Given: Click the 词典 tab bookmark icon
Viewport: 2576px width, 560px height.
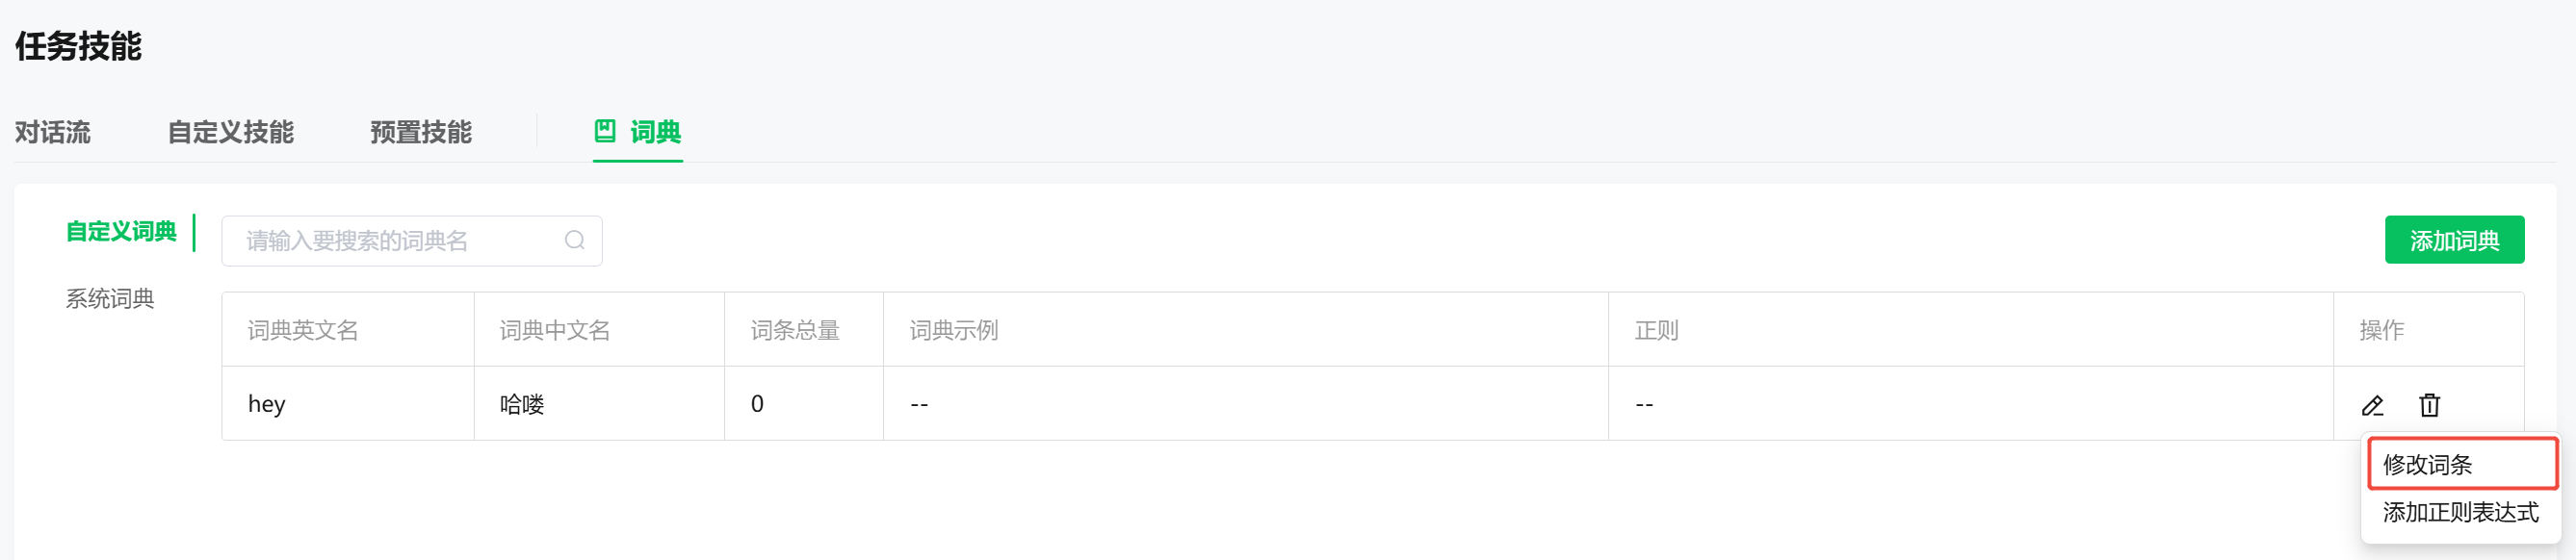Looking at the screenshot, I should 606,131.
